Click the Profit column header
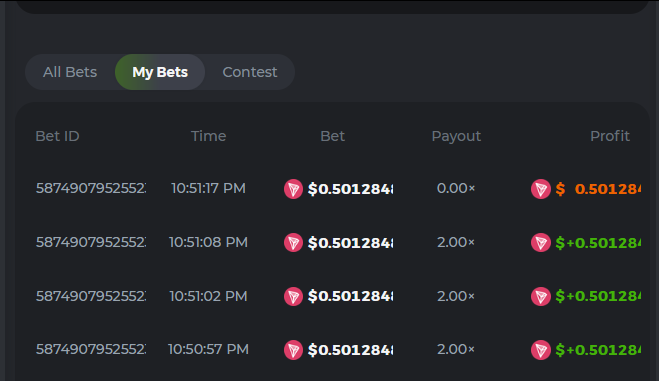659x381 pixels. 610,136
